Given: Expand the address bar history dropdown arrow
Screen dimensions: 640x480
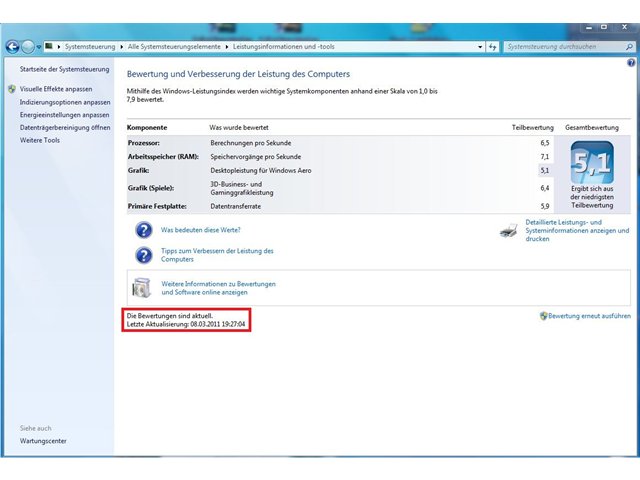Looking at the screenshot, I should [480, 47].
